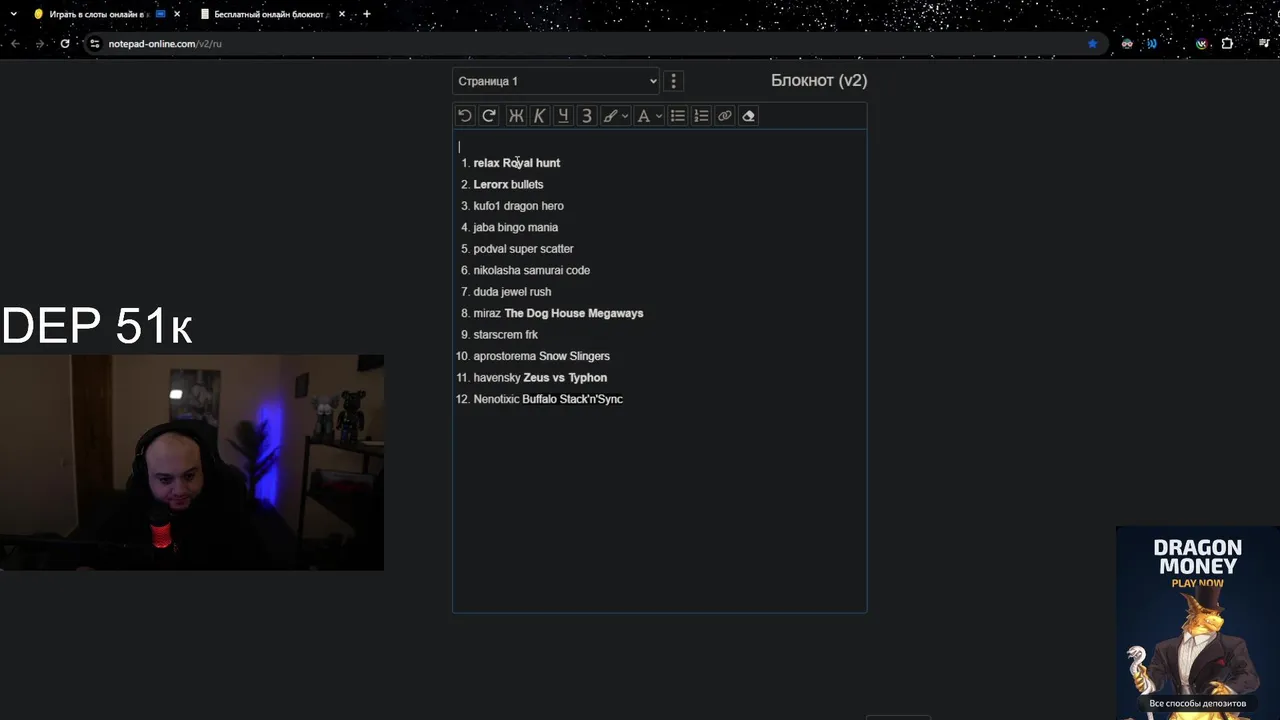Toggle the bookmark star for this page
The width and height of the screenshot is (1280, 720).
[1092, 44]
